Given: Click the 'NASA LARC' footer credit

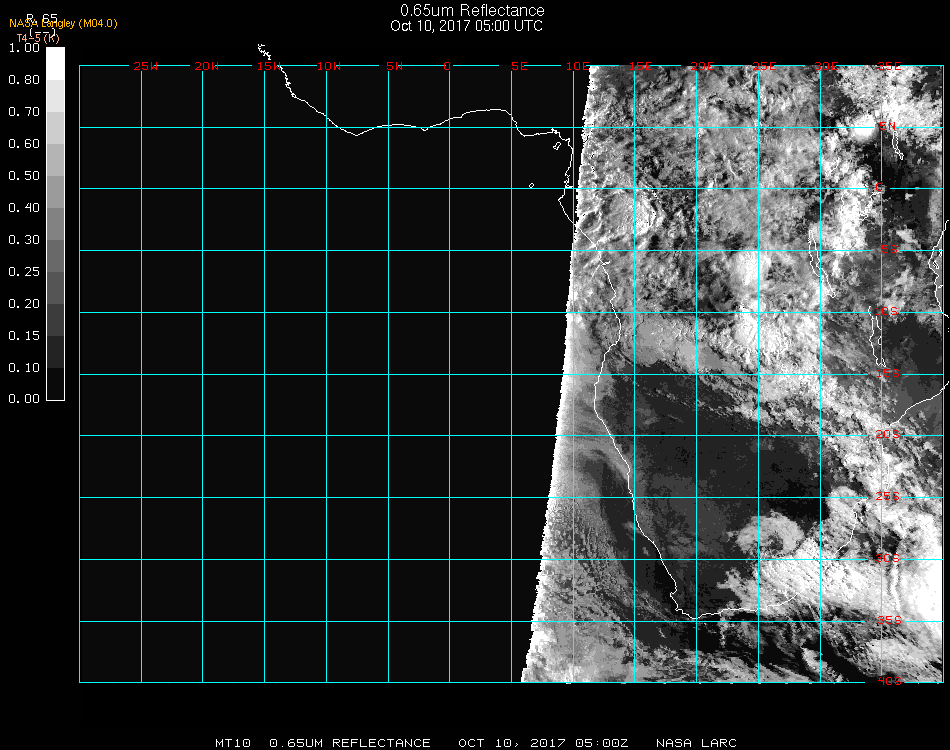Looking at the screenshot, I should click(x=696, y=743).
